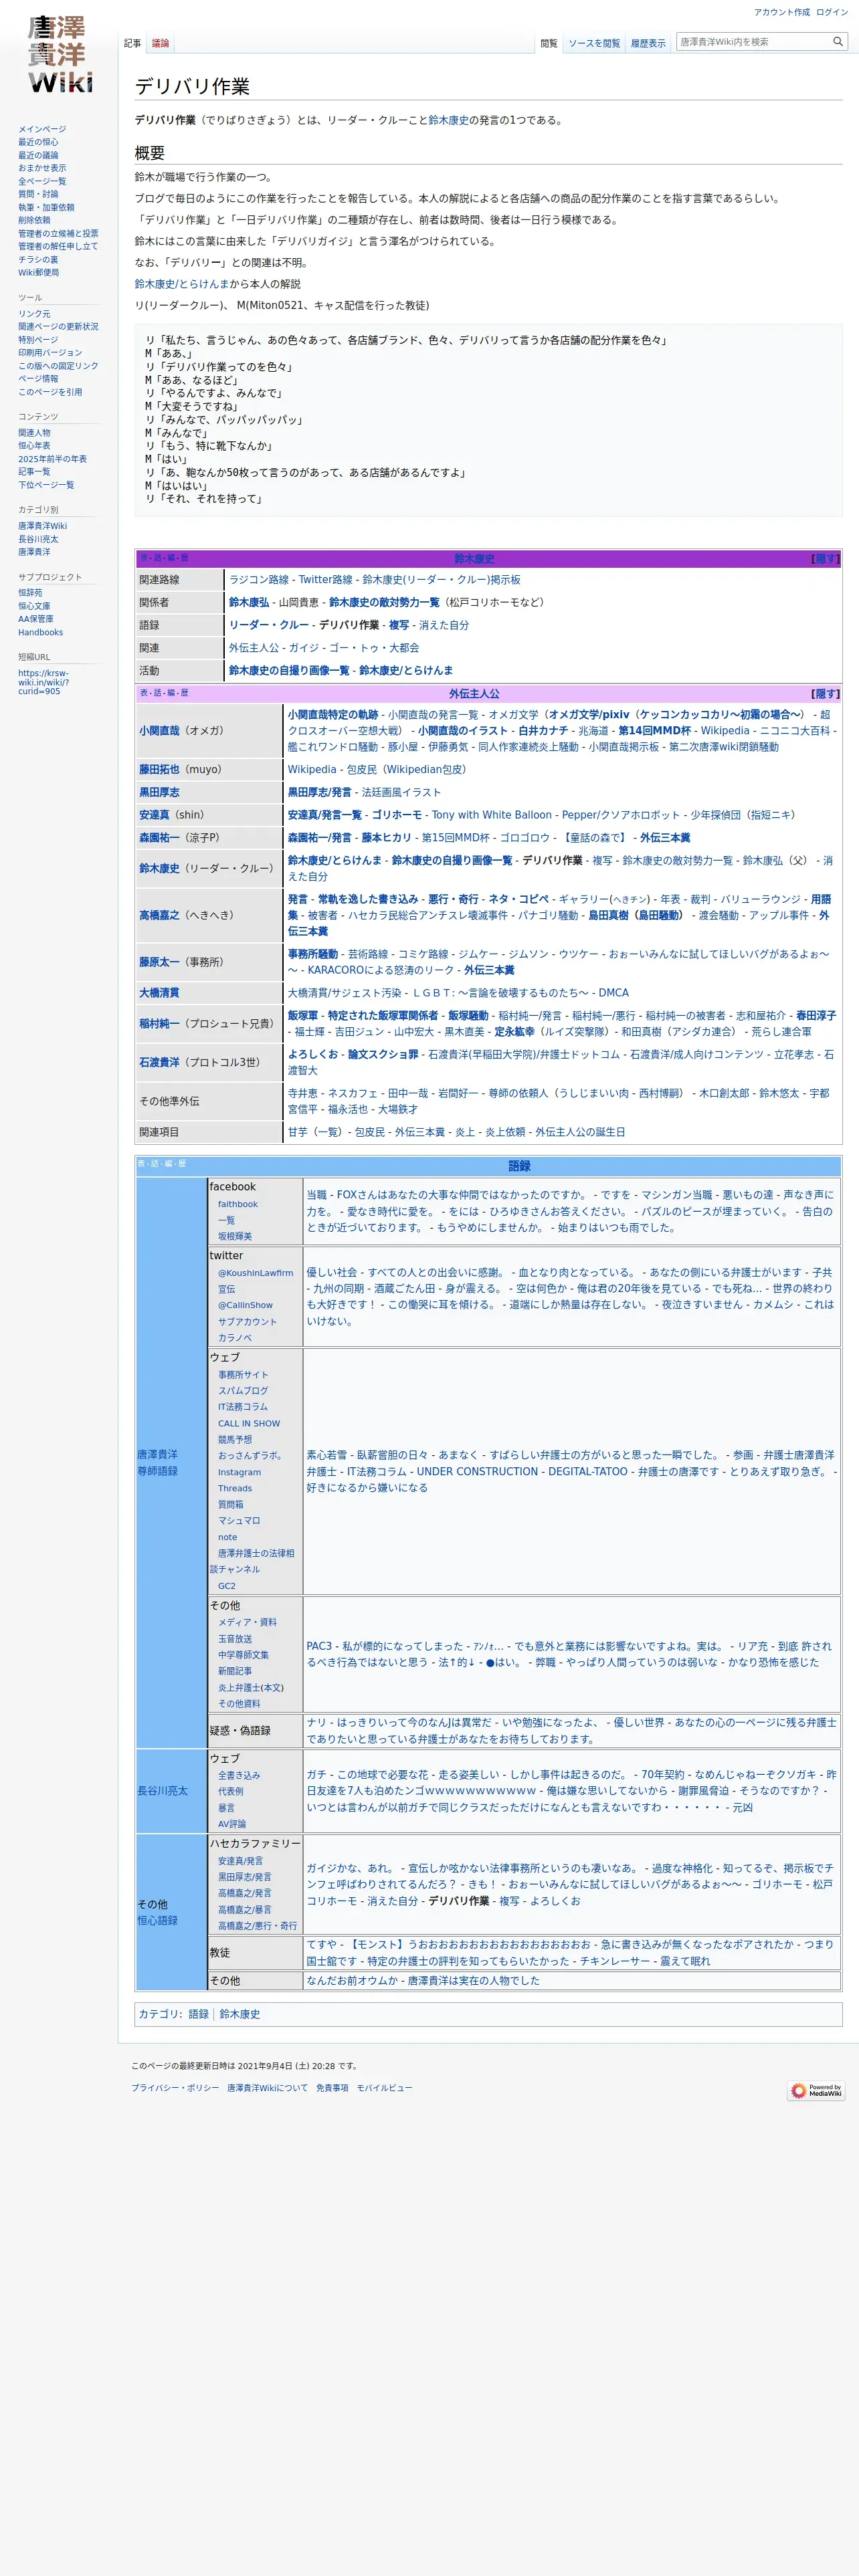This screenshot has width=859, height=2576.
Task: Open メインページ in the sidebar
Action: pos(42,129)
